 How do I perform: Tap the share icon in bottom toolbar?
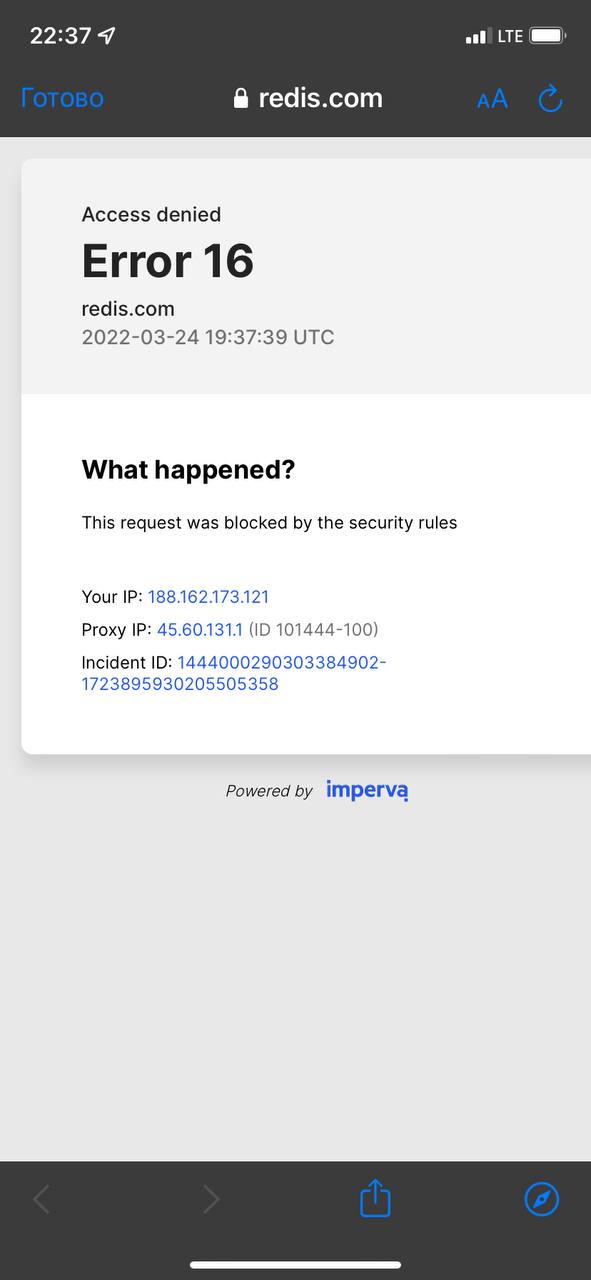click(375, 1197)
